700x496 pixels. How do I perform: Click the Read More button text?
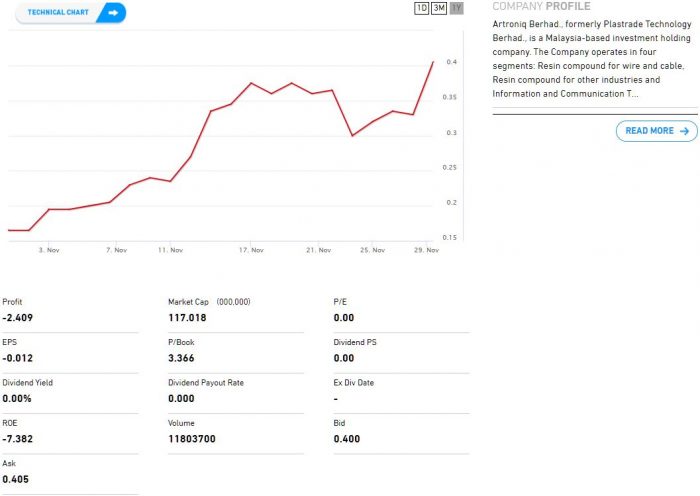[x=649, y=131]
